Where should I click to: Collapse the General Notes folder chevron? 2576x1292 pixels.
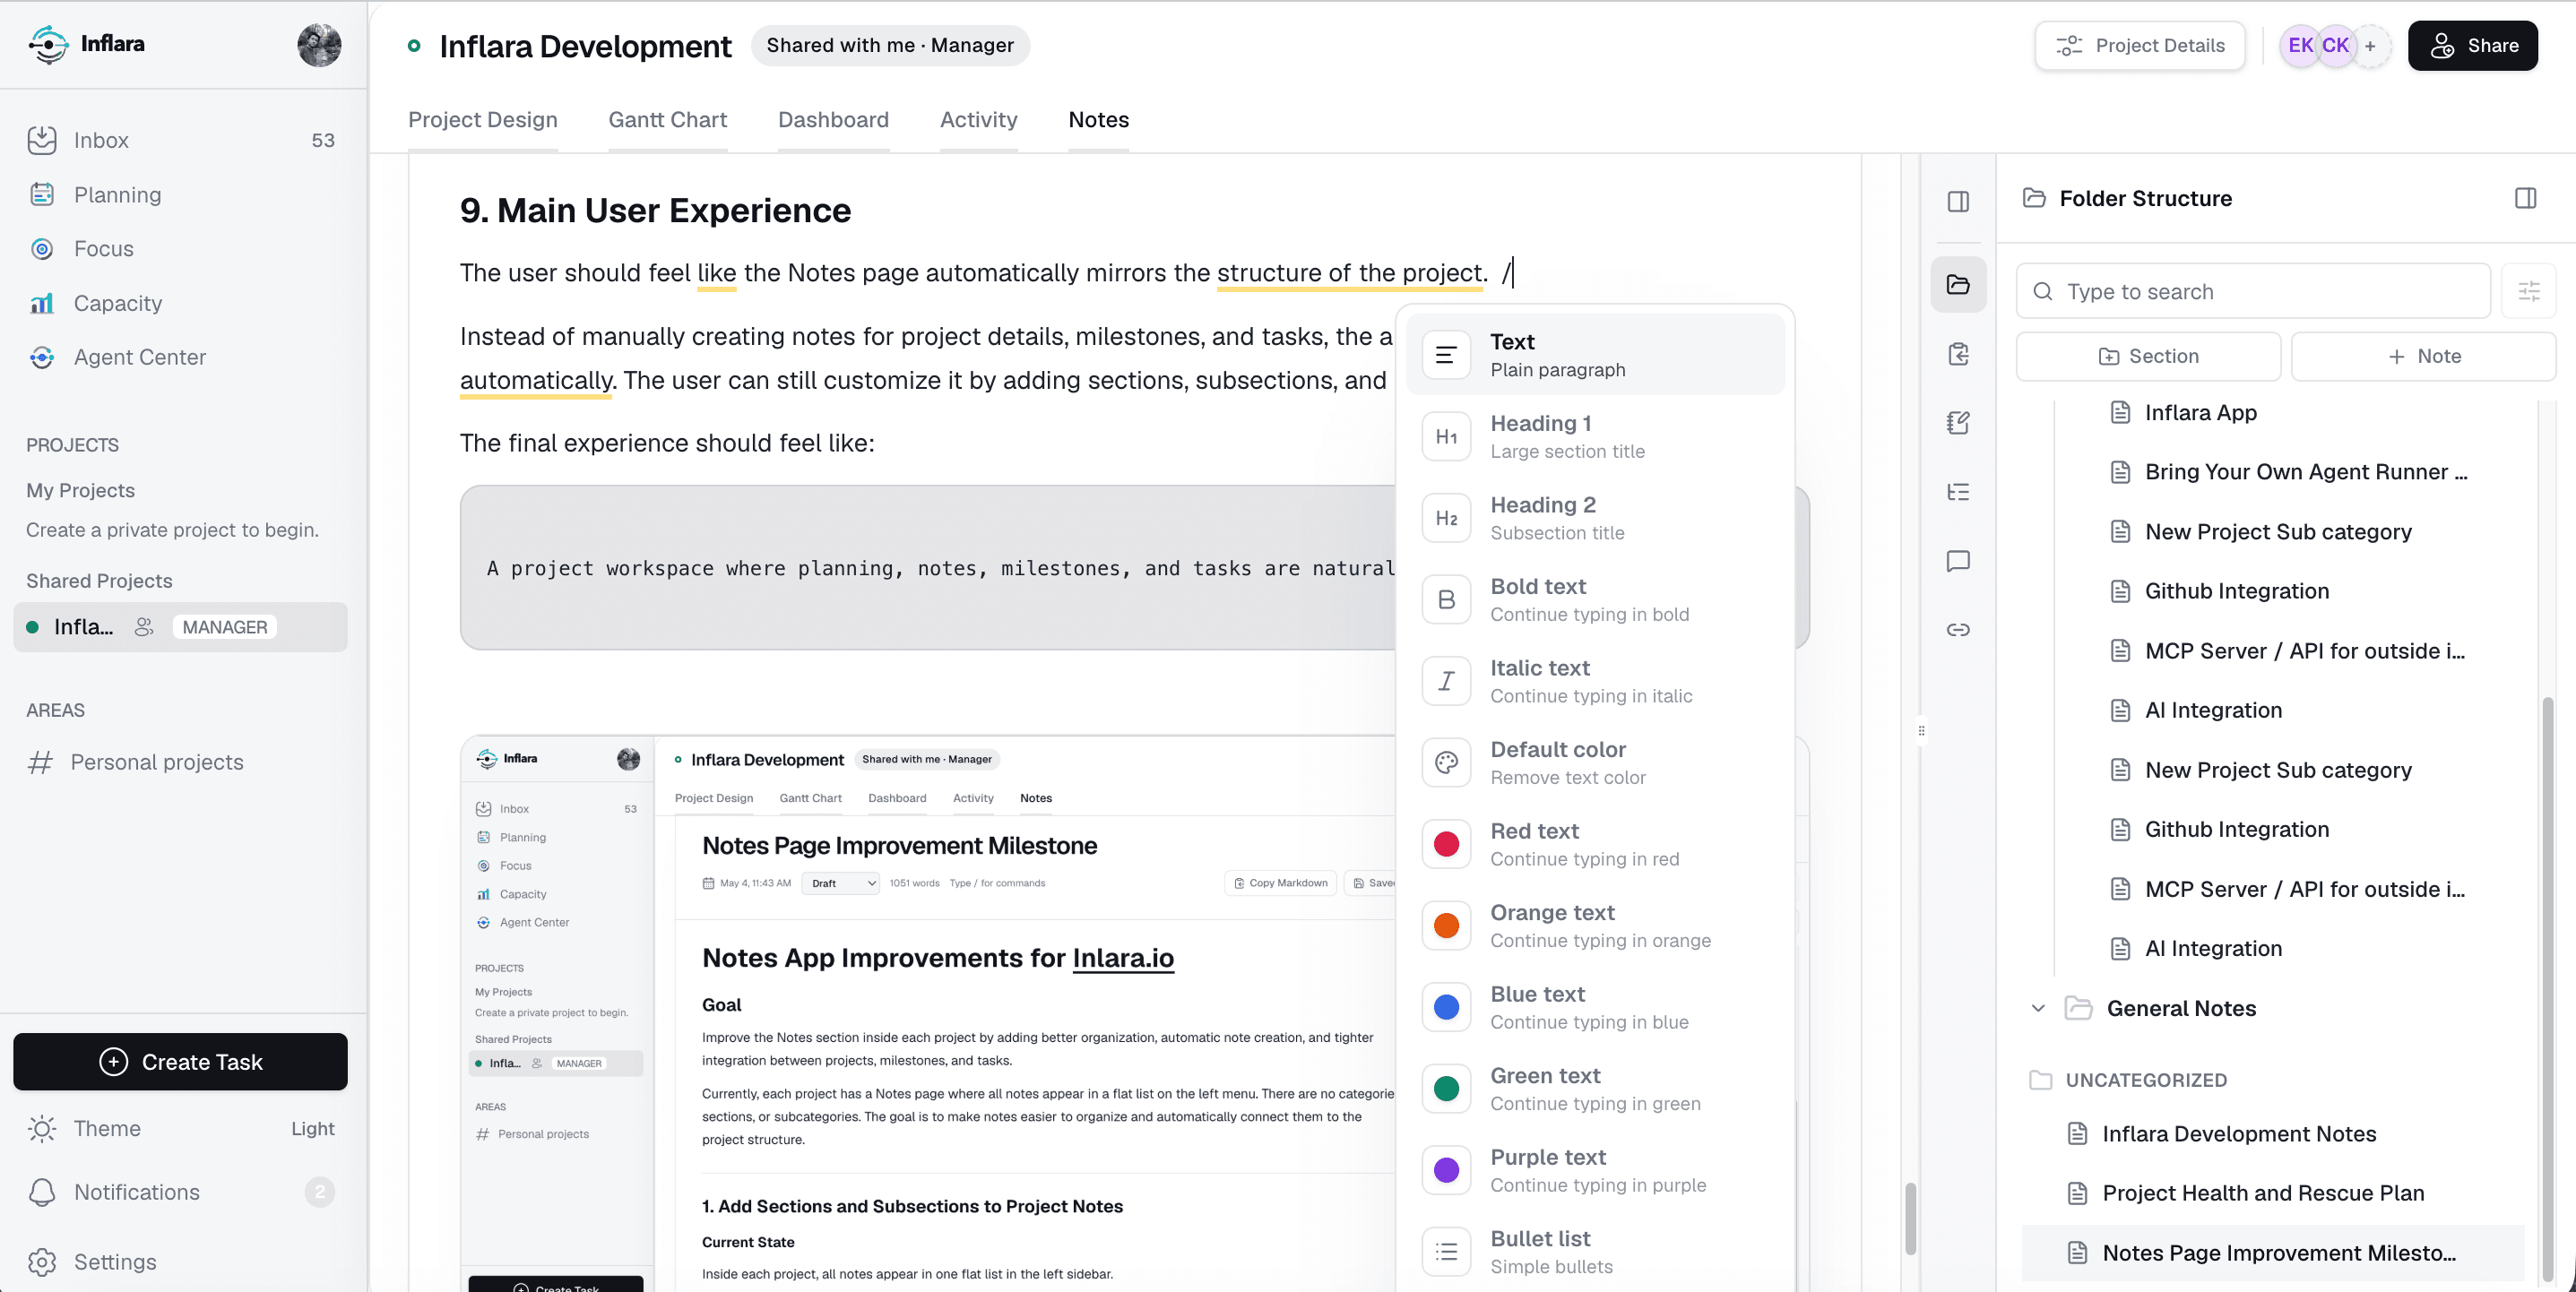coord(2038,1008)
